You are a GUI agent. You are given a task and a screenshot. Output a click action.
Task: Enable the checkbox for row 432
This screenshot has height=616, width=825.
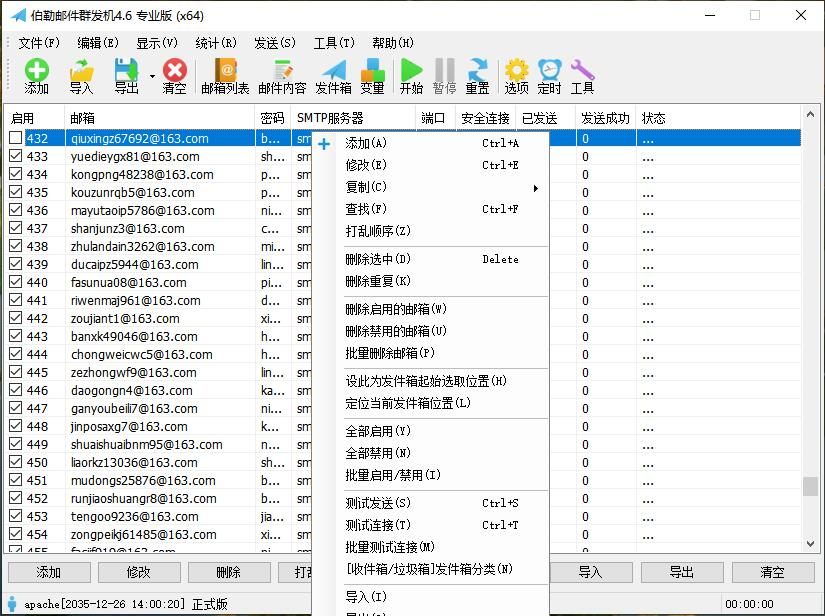tap(16, 139)
